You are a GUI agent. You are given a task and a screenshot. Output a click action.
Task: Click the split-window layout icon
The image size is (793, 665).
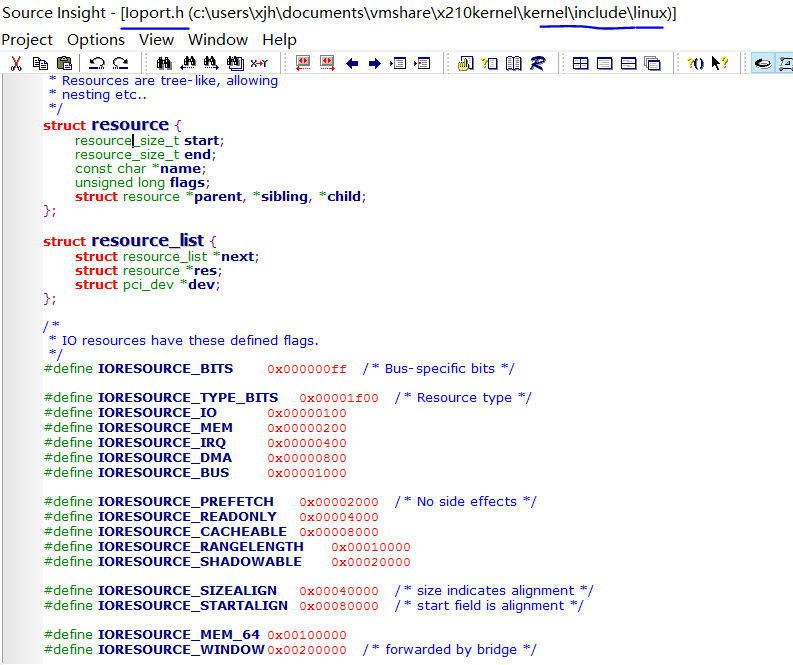(x=629, y=63)
